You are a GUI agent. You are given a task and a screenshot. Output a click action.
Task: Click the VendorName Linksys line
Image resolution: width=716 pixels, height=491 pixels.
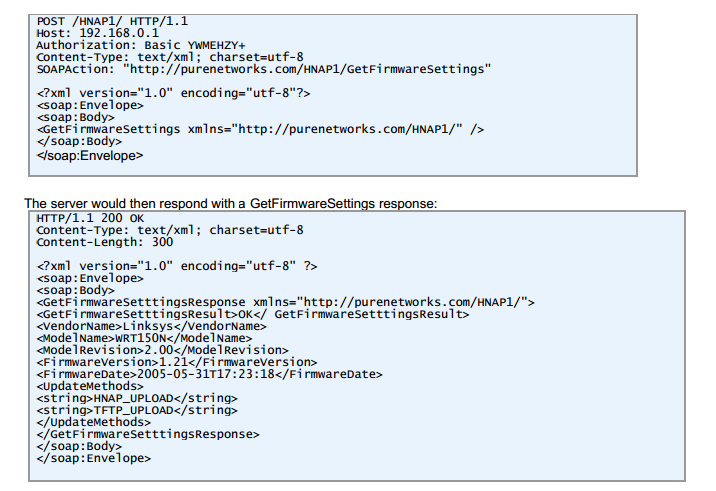point(152,326)
